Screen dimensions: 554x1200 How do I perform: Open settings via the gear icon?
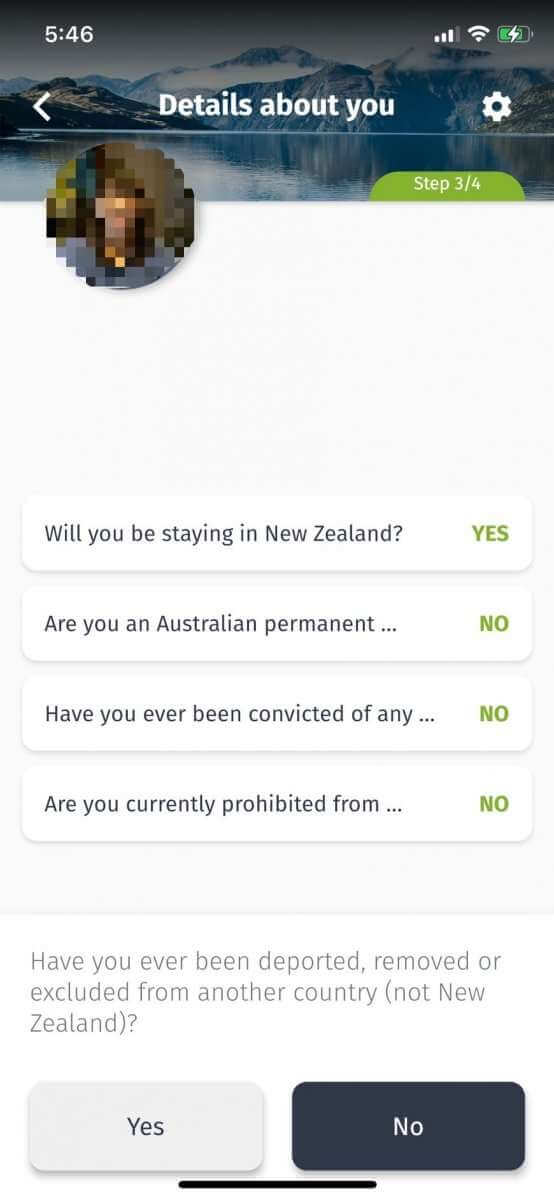496,107
